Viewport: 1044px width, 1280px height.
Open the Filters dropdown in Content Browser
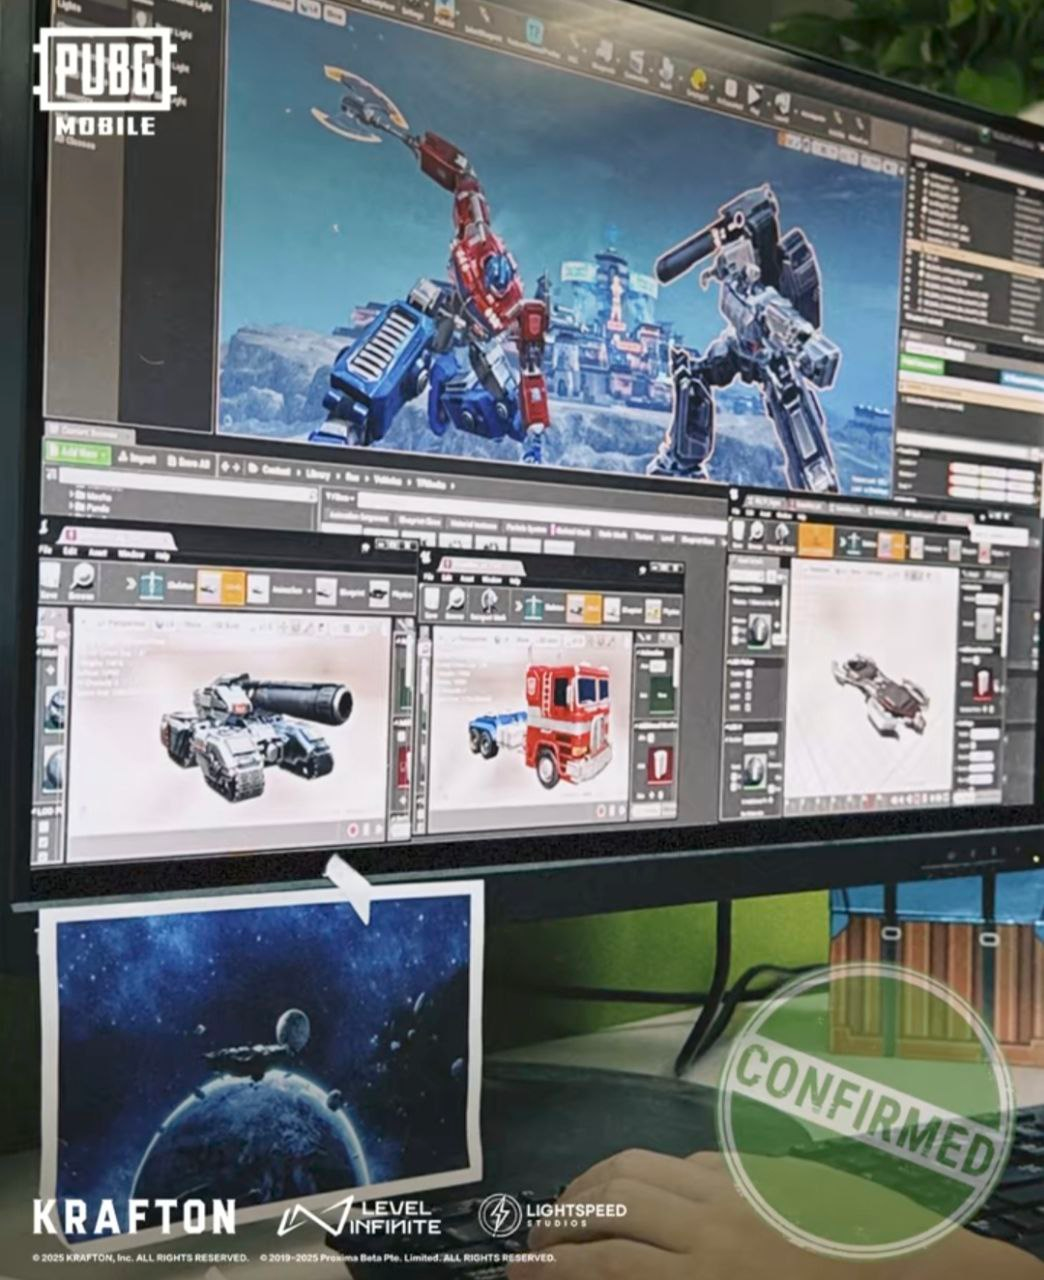point(341,497)
